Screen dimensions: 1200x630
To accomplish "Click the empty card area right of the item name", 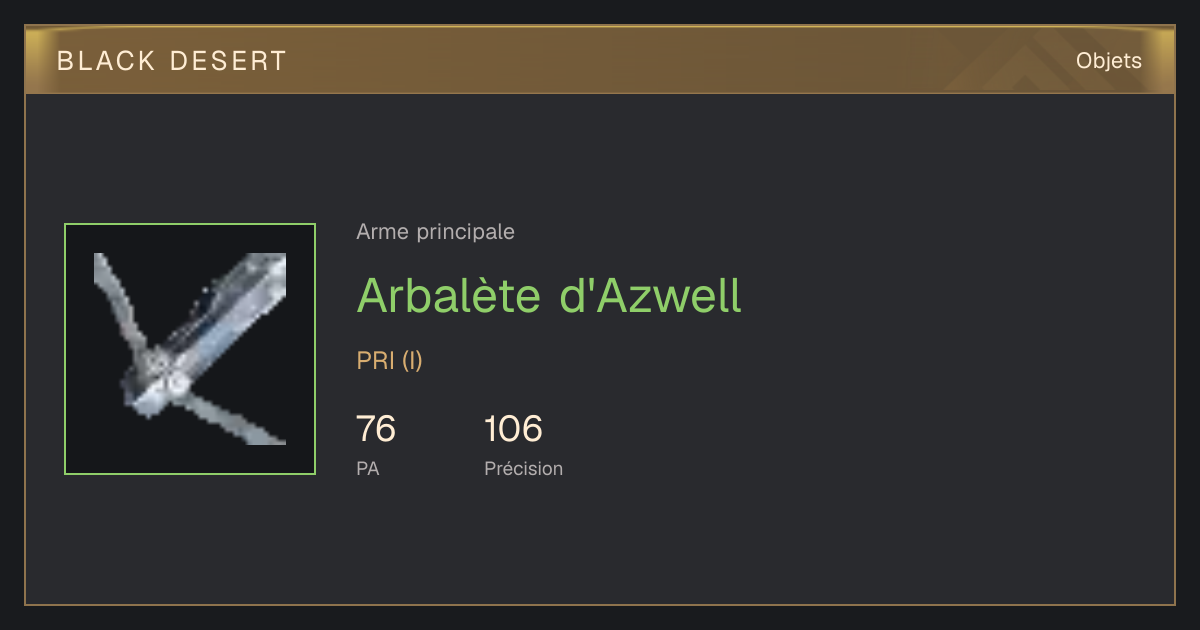I will 950,295.
